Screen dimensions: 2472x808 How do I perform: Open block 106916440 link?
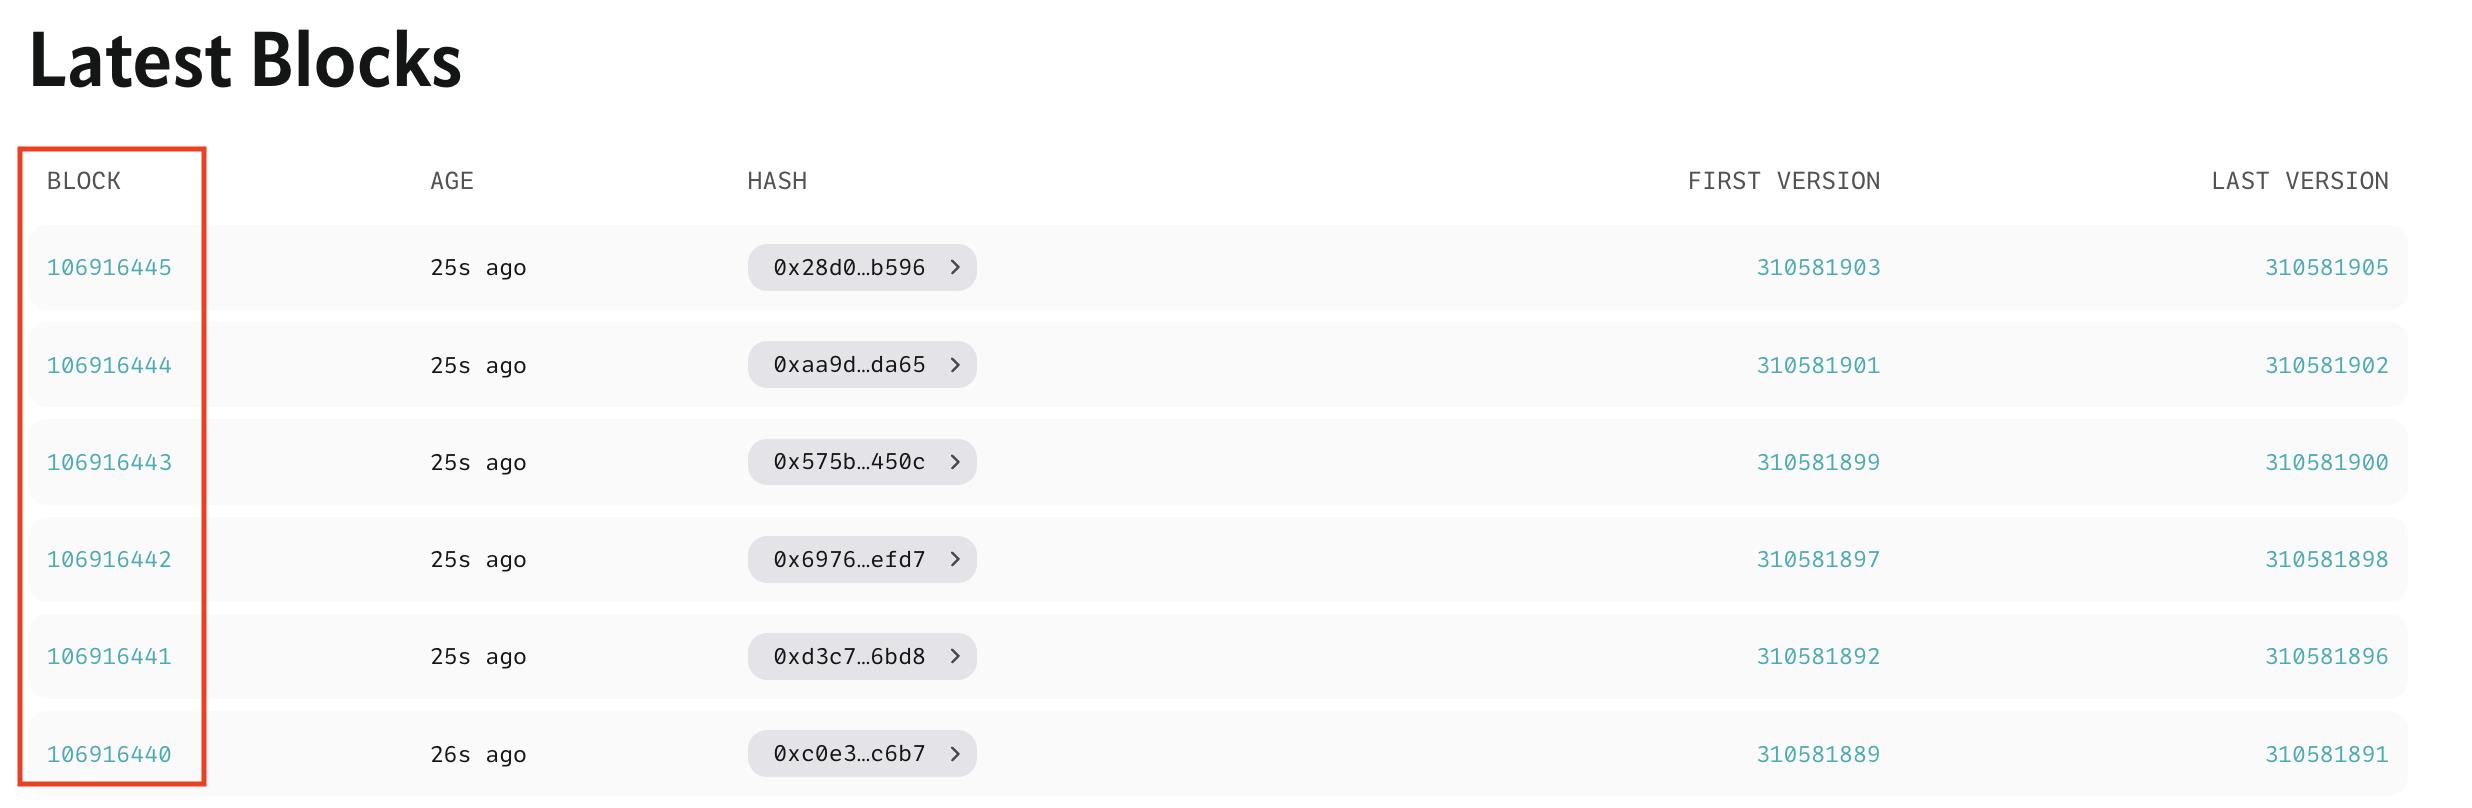(x=109, y=754)
